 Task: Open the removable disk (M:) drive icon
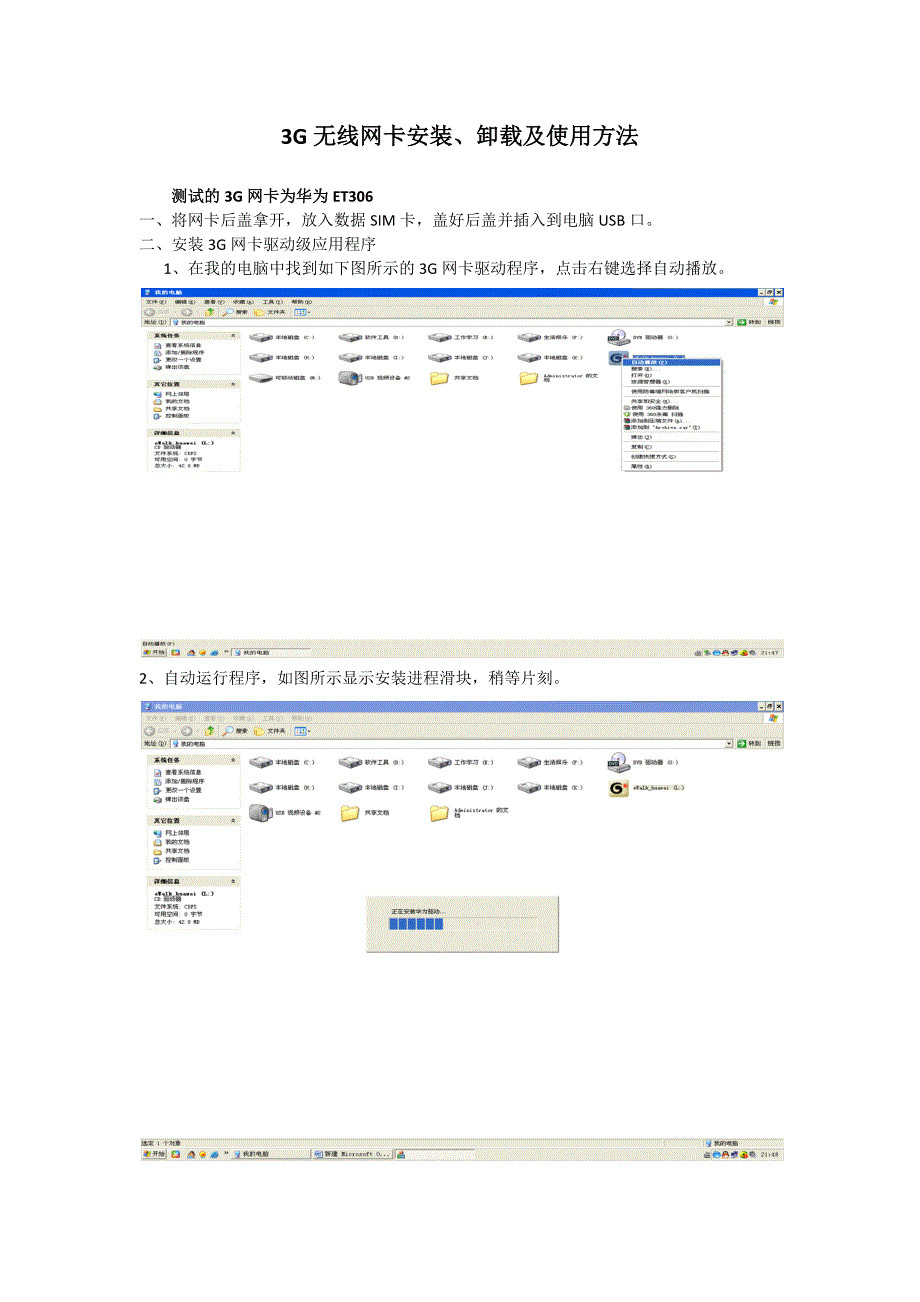coord(261,378)
